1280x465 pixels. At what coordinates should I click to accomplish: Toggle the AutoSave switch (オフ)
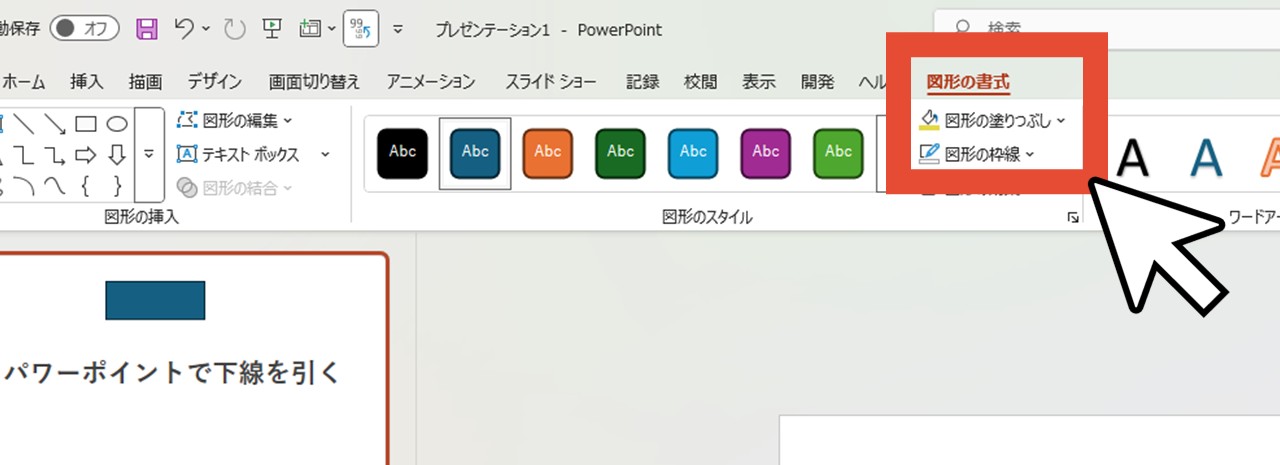click(x=84, y=29)
